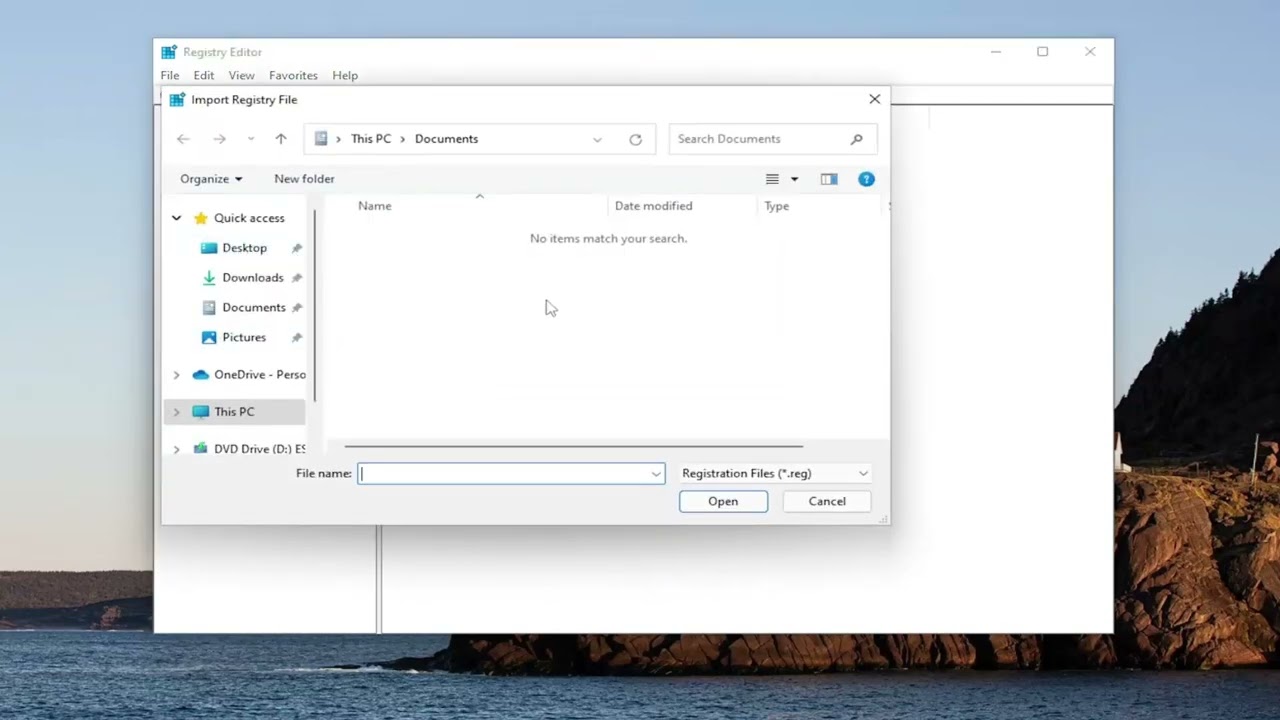Open the Registration Files (*.reg) filter dropdown

tap(775, 474)
